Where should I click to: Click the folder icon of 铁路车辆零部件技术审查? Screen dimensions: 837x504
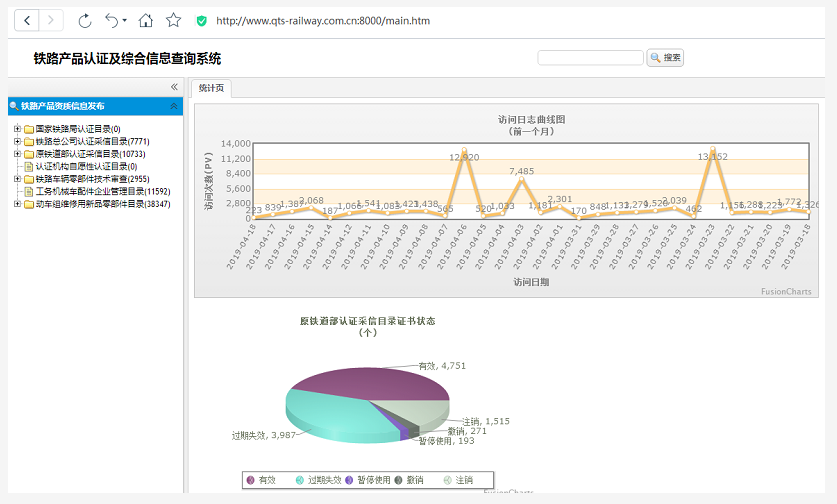pyautogui.click(x=29, y=179)
